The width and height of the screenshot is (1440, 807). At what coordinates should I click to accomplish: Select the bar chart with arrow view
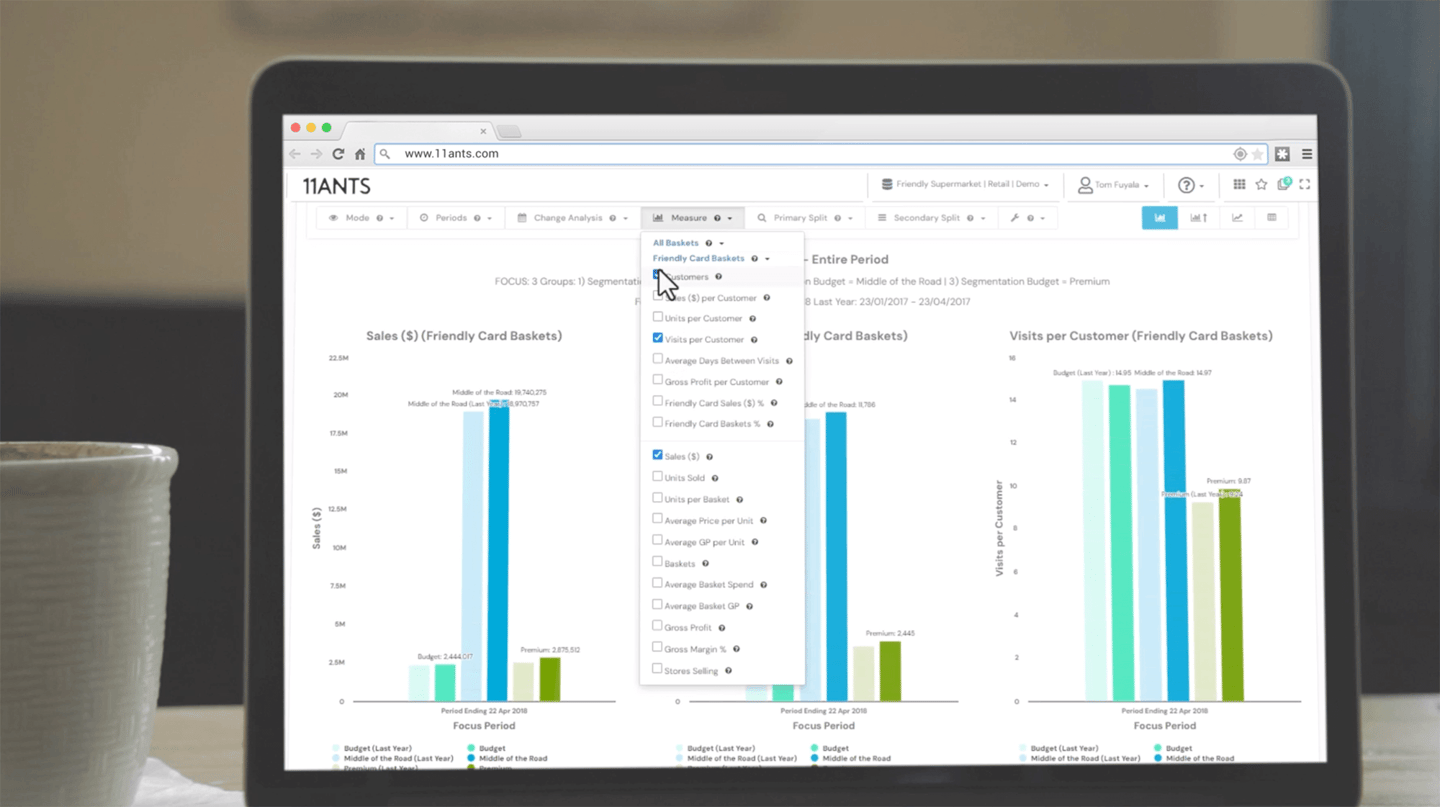[x=1198, y=218]
